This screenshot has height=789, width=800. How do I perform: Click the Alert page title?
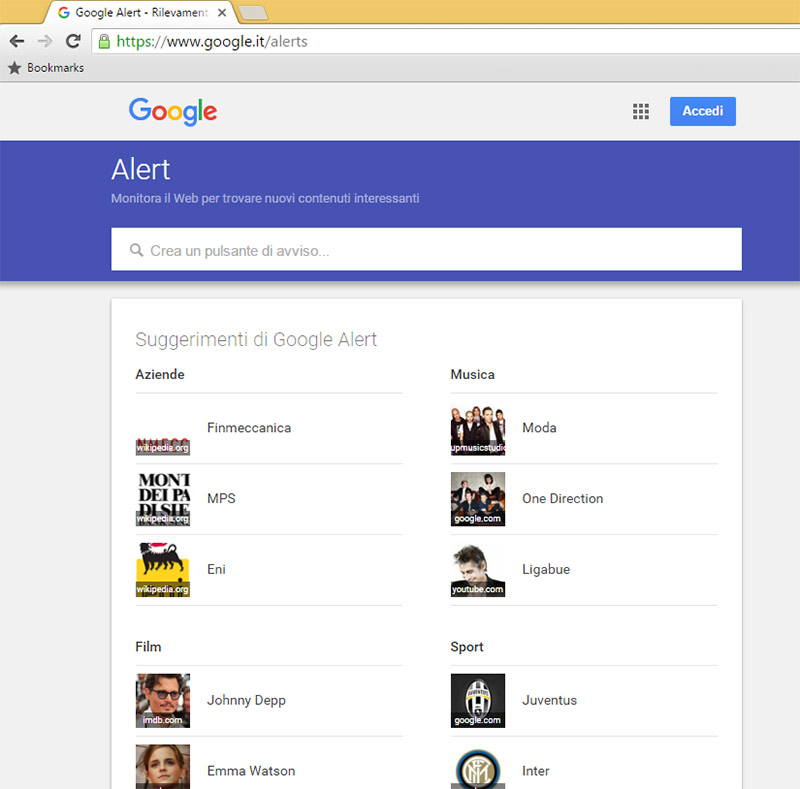coord(141,169)
